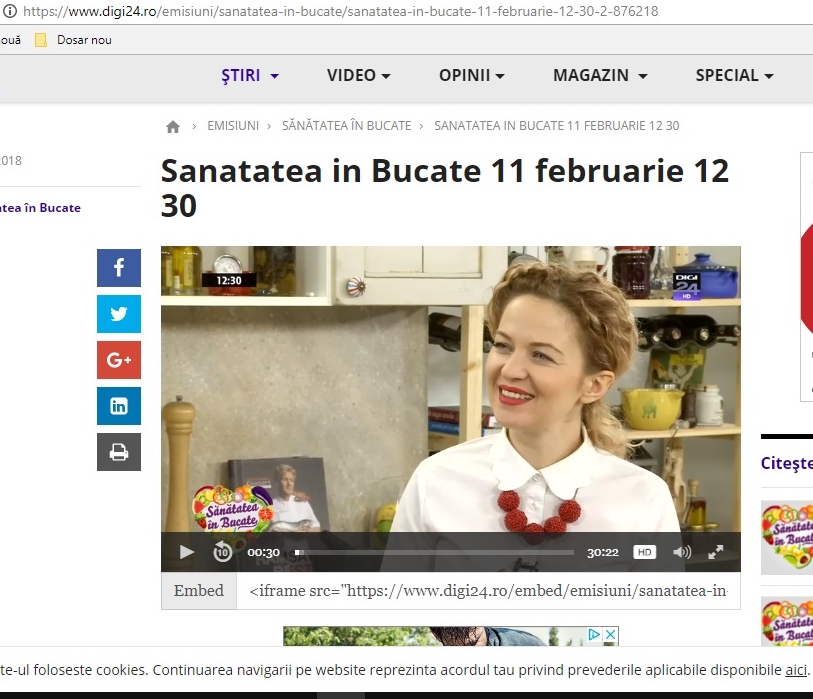Open the MAGAZIN menu

600,76
